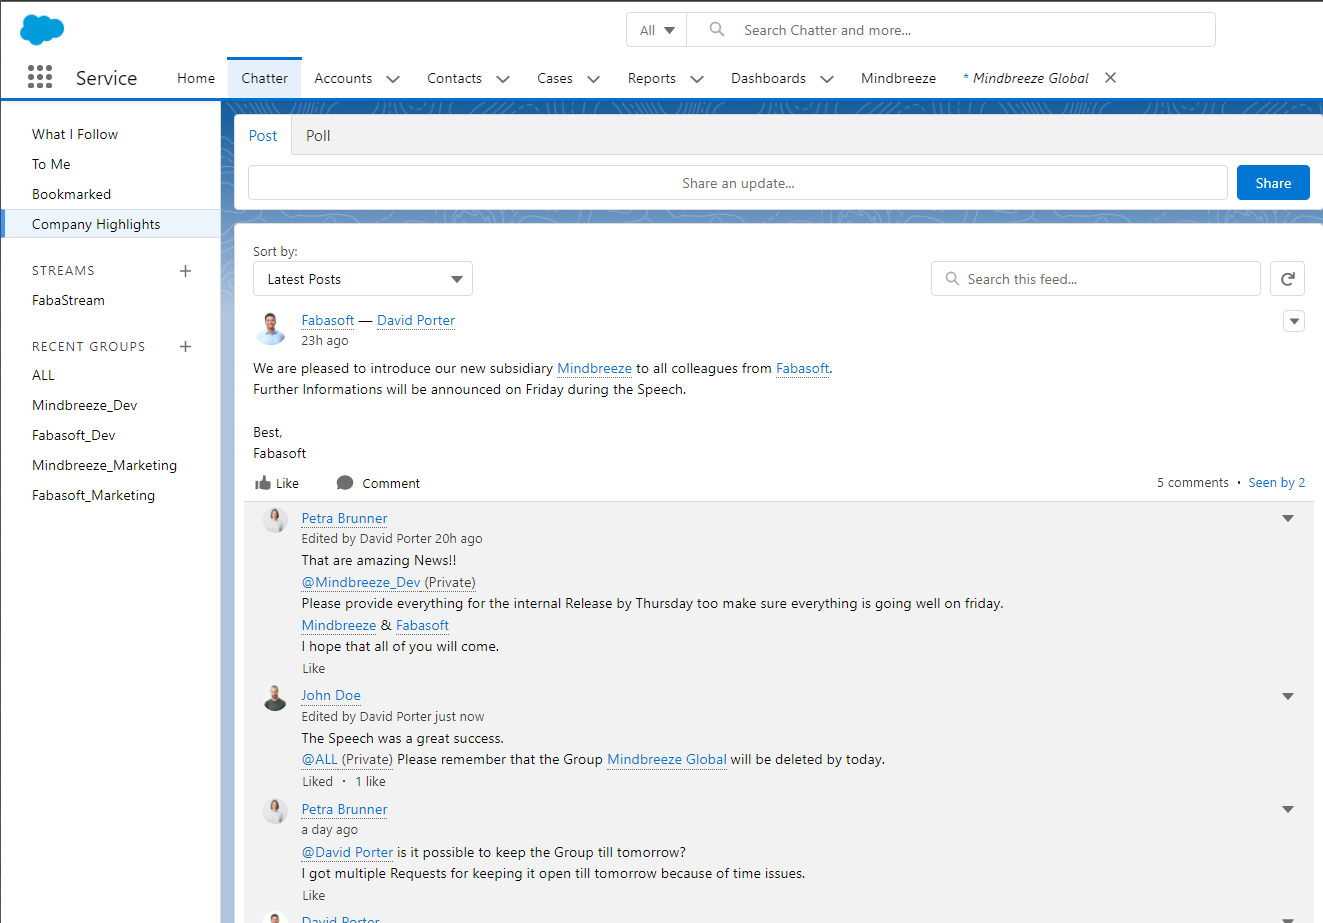Select Company Highlights in sidebar

point(110,224)
